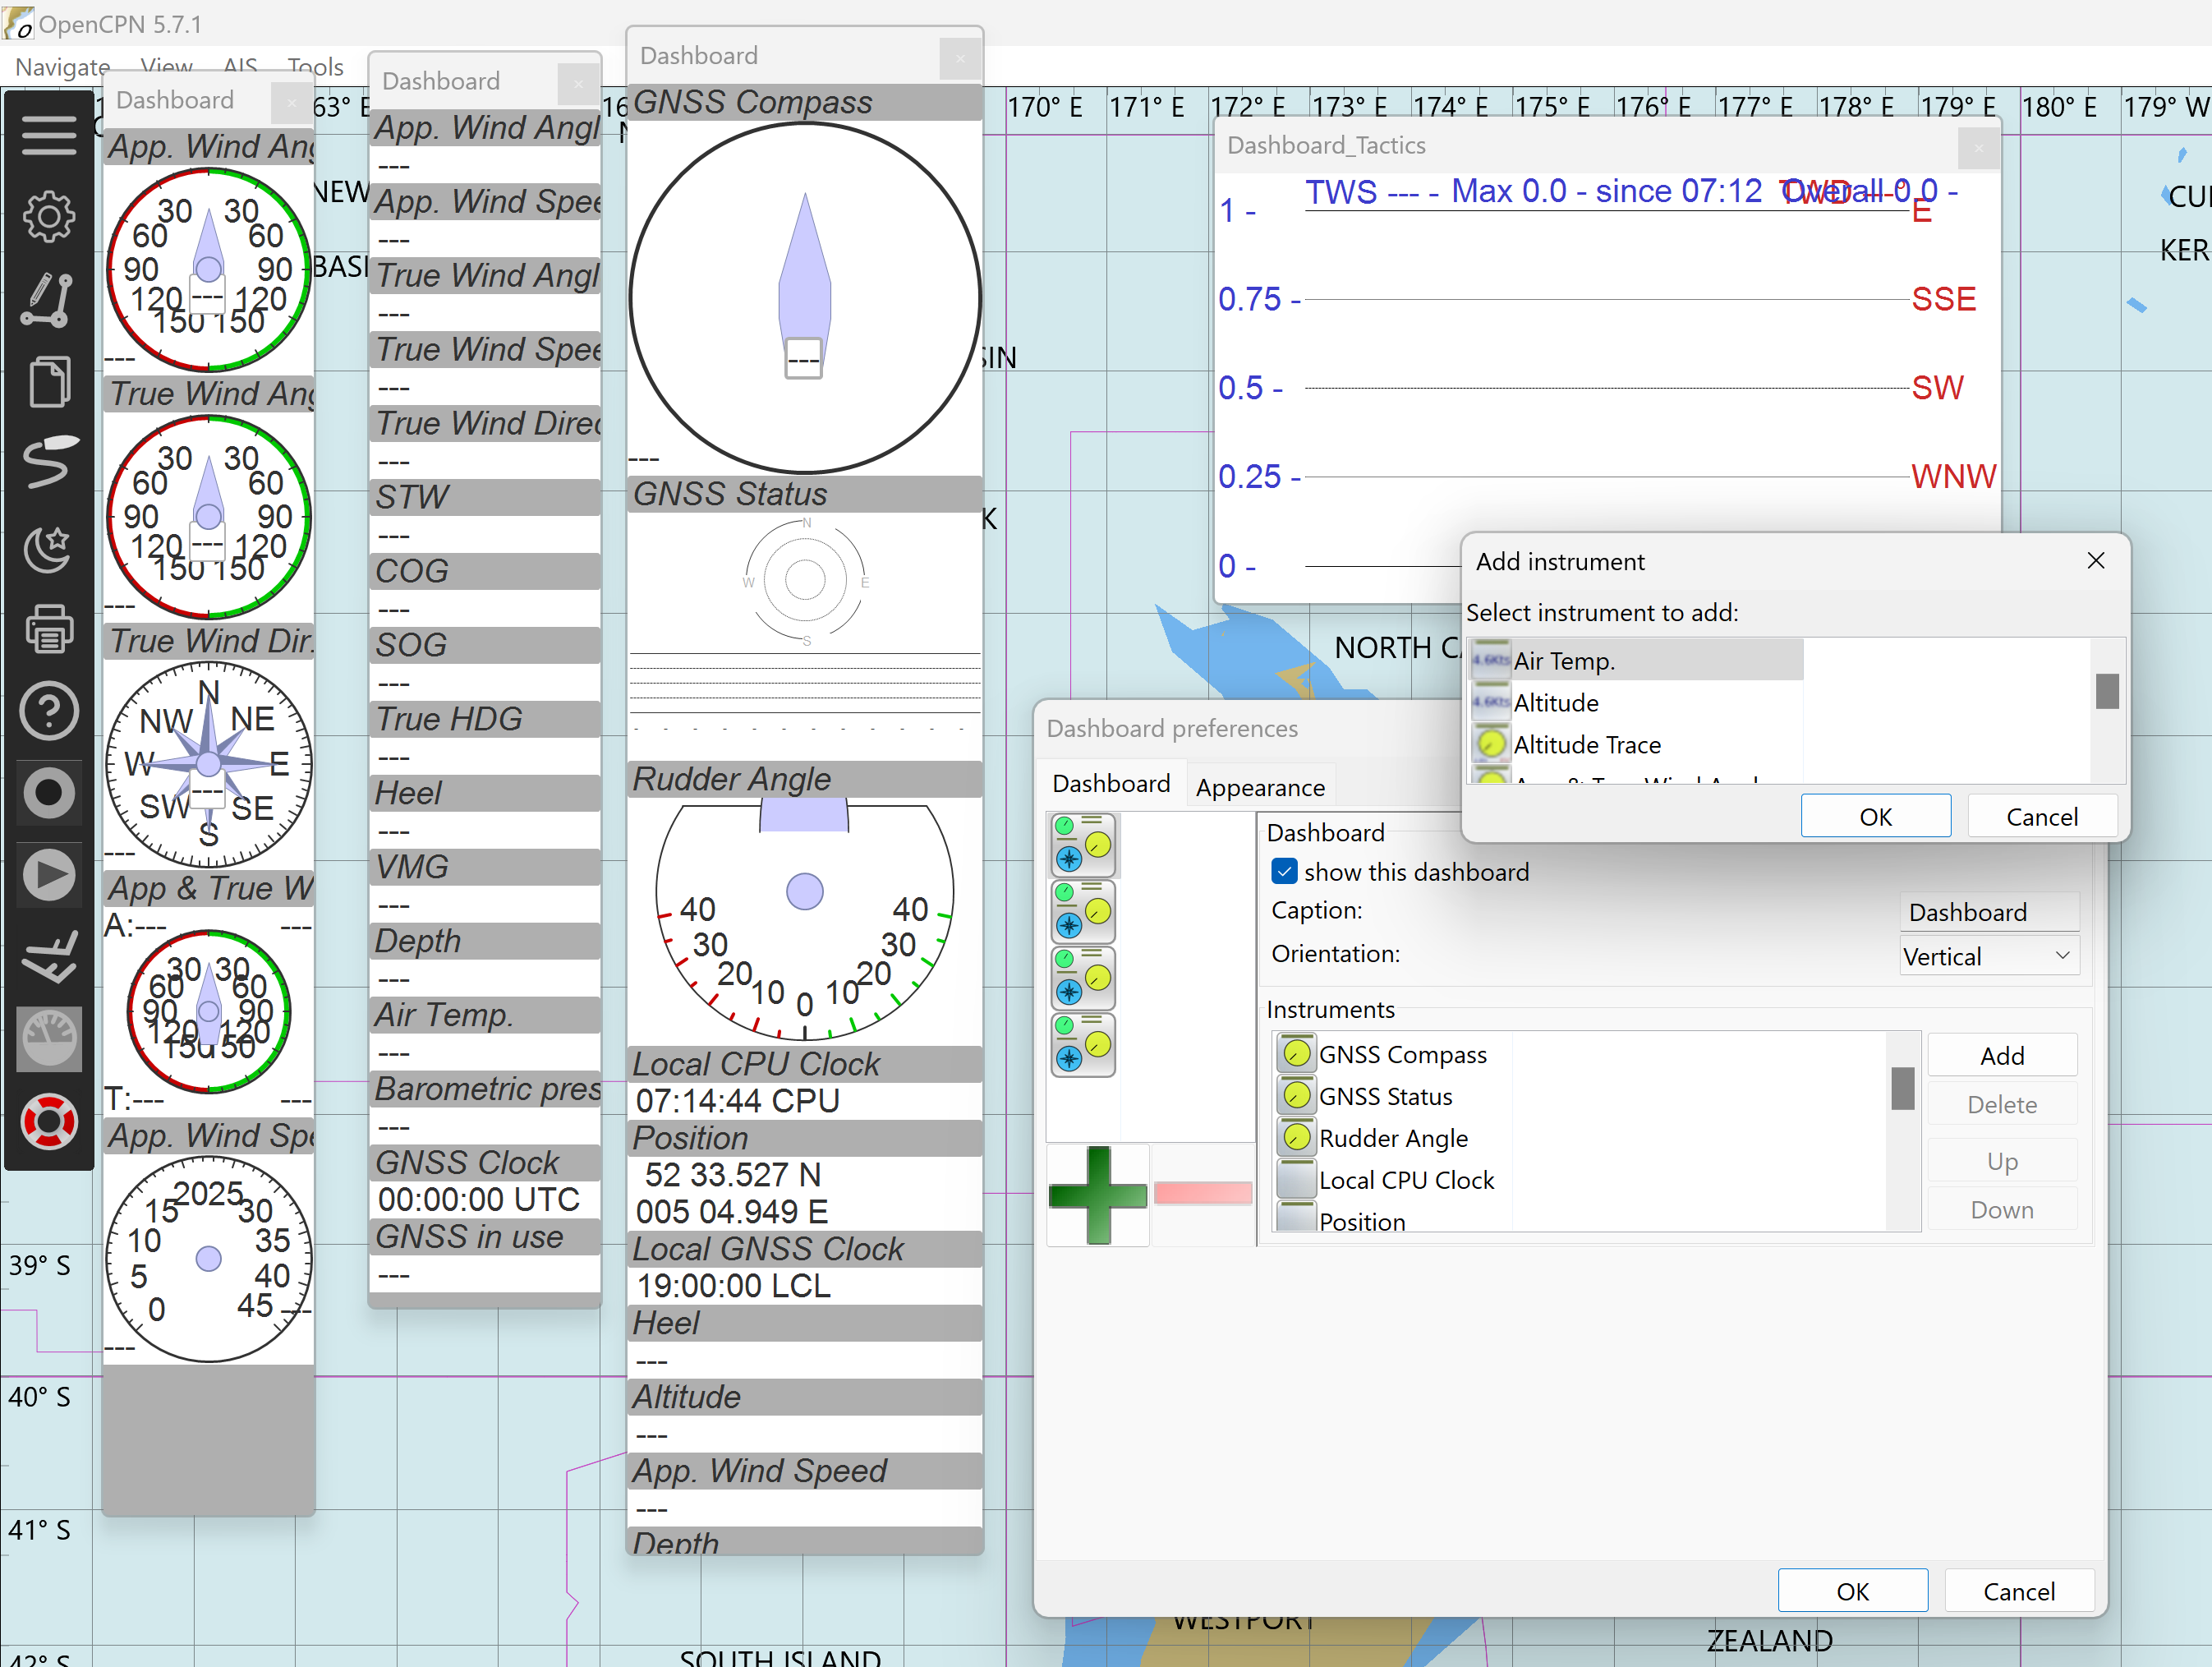Toggle the 'show this dashboard' checkbox
This screenshot has height=1667, width=2212.
tap(1284, 871)
